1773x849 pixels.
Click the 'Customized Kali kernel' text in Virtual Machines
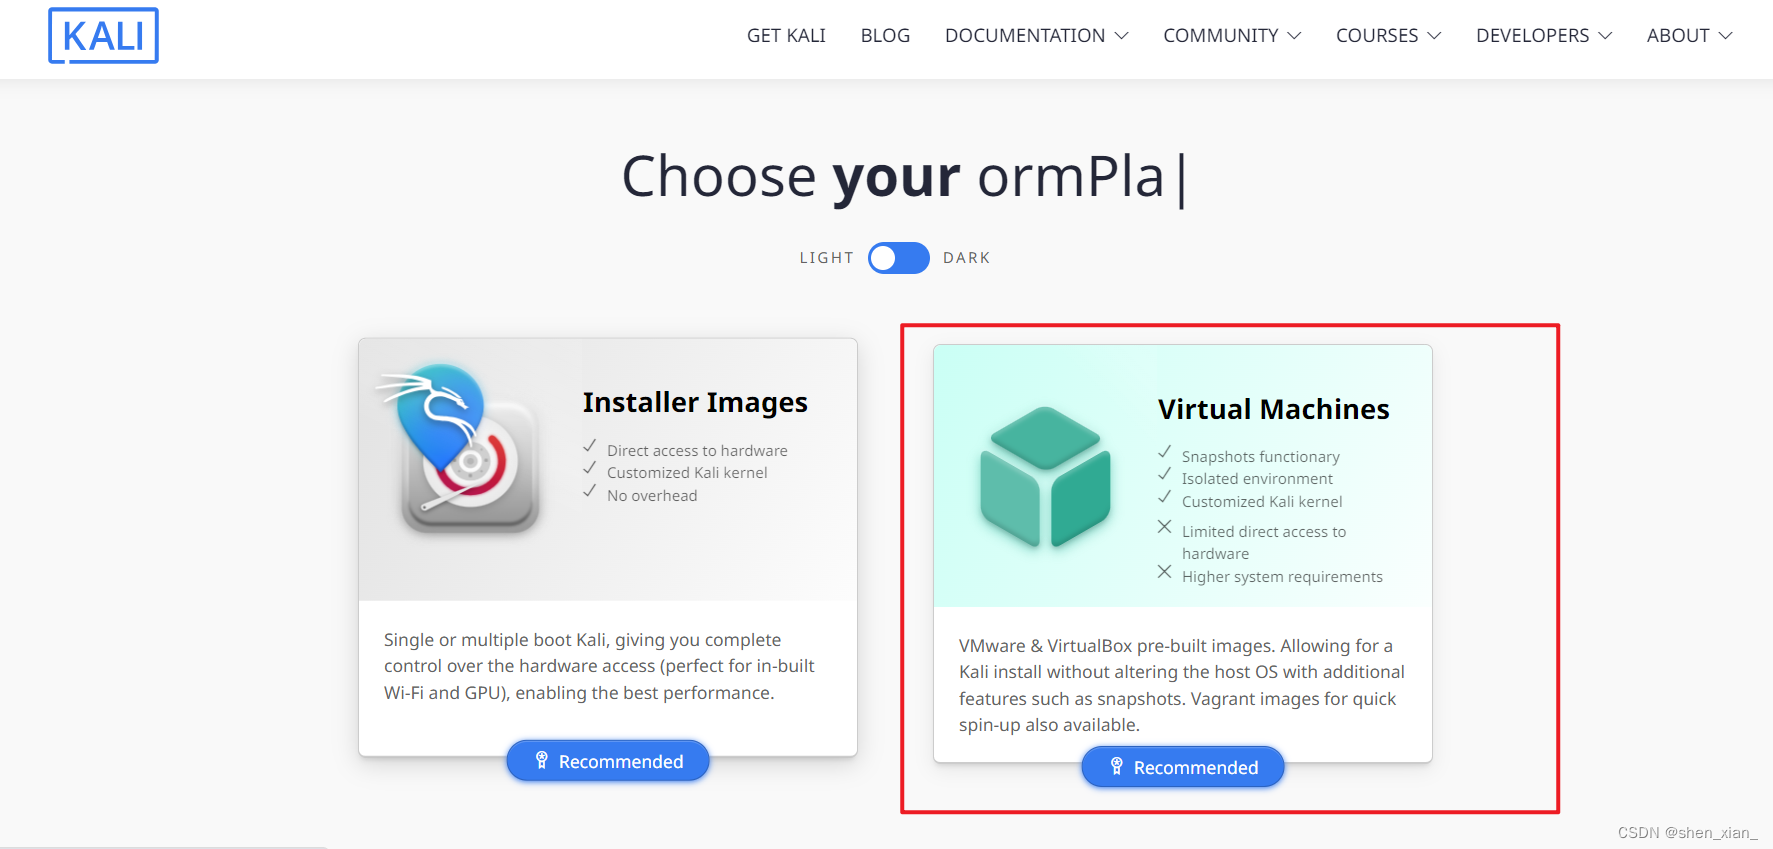1262,502
